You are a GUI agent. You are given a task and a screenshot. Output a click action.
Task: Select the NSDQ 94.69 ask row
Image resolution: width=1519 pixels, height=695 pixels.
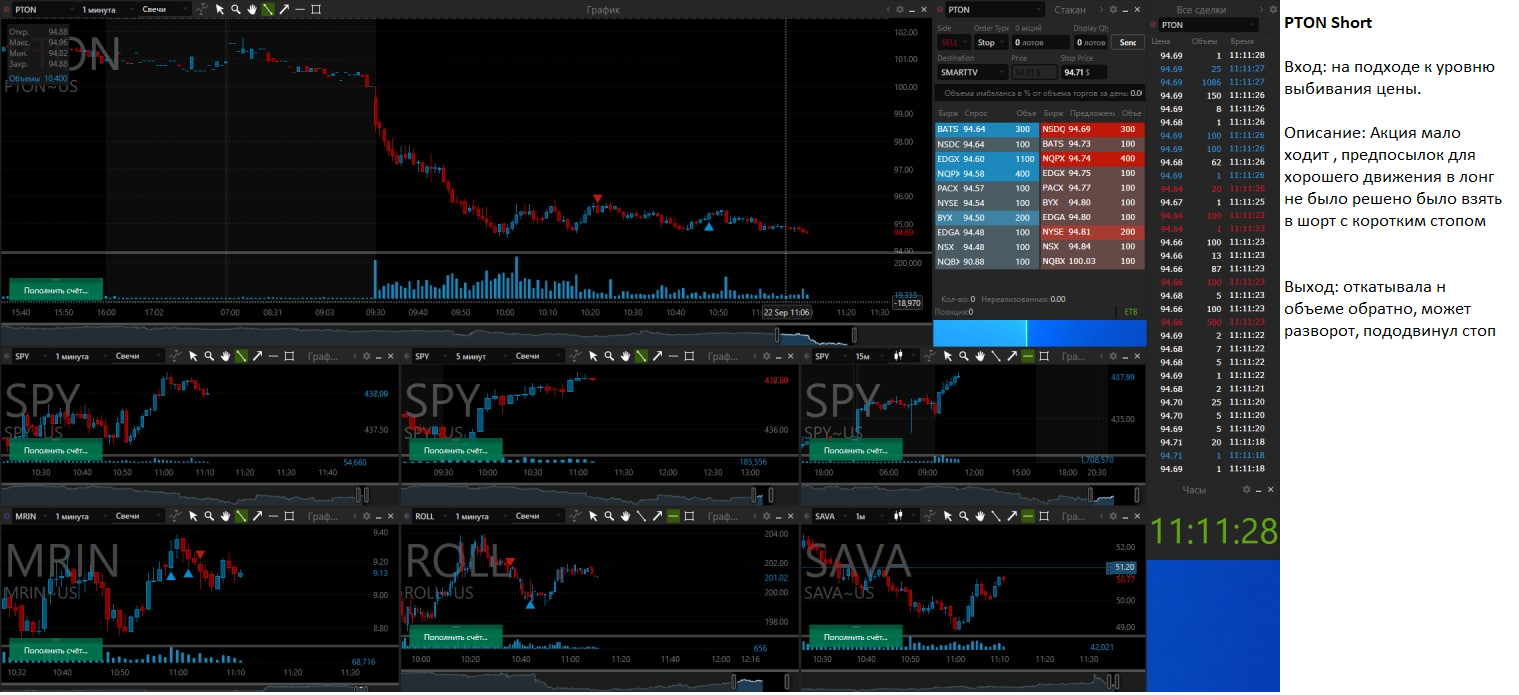click(x=1093, y=129)
